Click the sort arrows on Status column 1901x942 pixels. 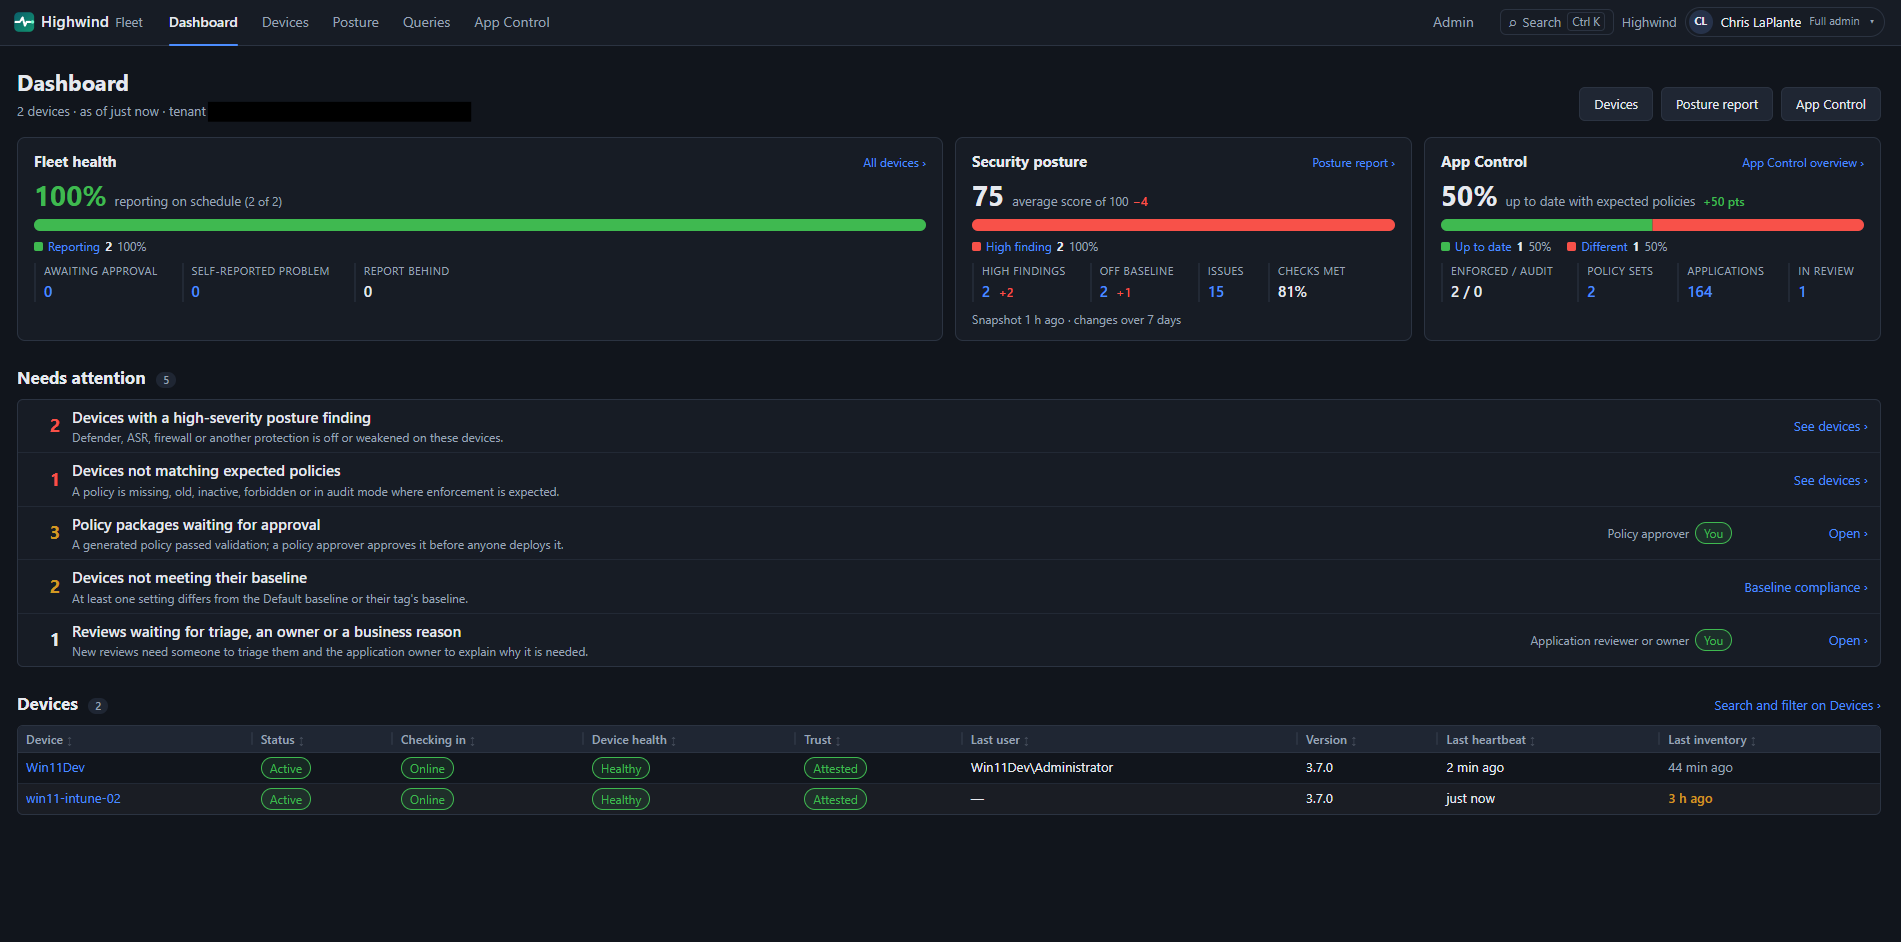click(301, 741)
